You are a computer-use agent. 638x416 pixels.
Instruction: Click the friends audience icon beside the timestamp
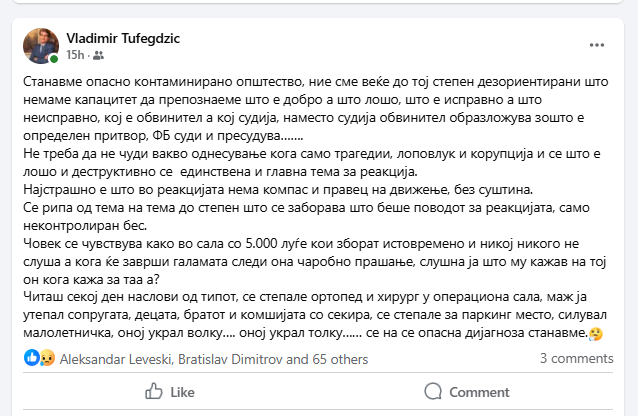[x=95, y=54]
